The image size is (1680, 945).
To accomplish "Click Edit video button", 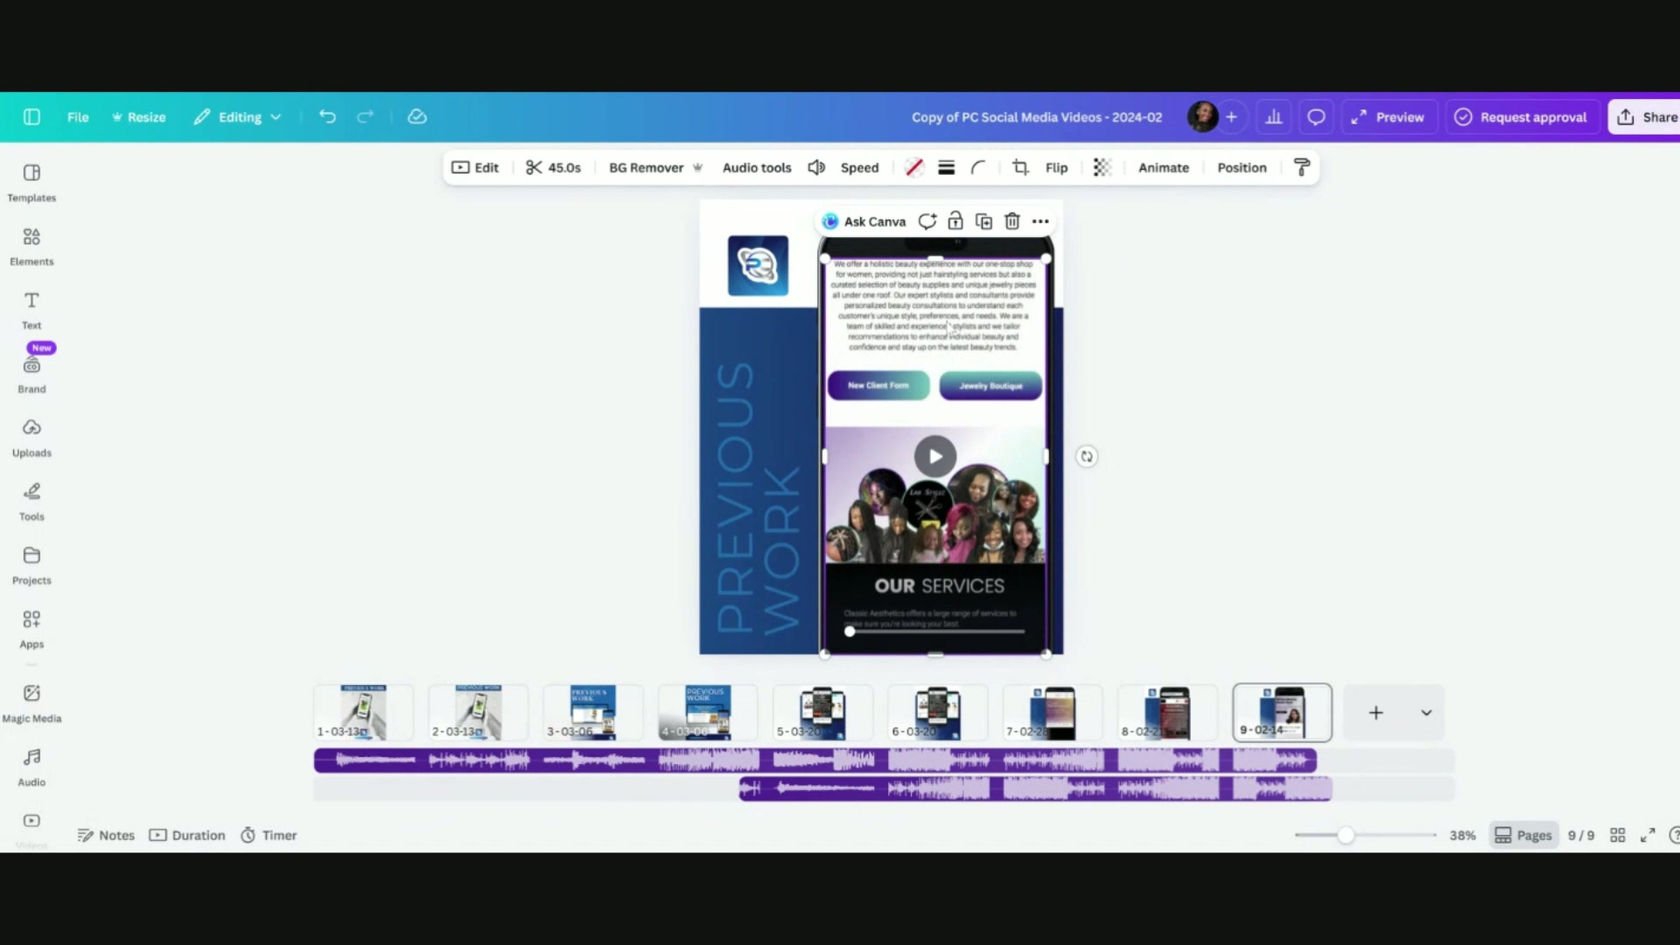I will [475, 168].
